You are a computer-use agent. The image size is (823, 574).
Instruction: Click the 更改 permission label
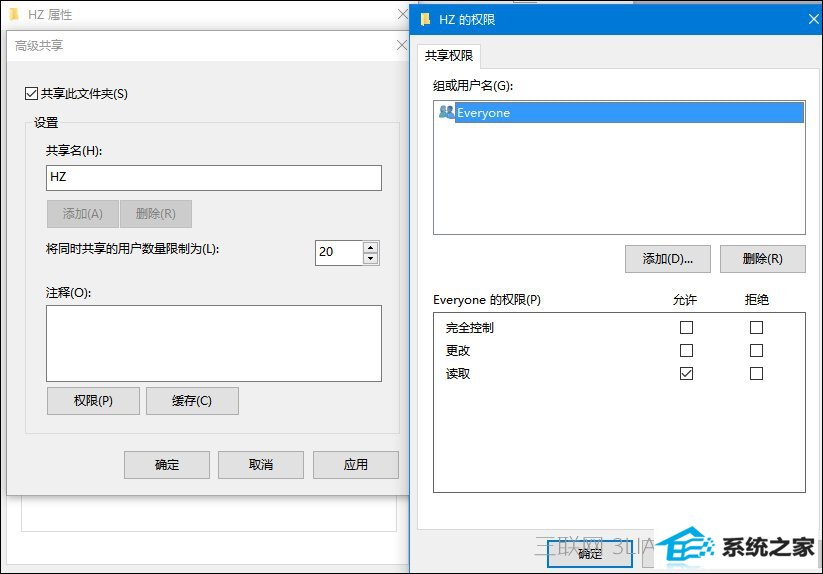click(458, 350)
